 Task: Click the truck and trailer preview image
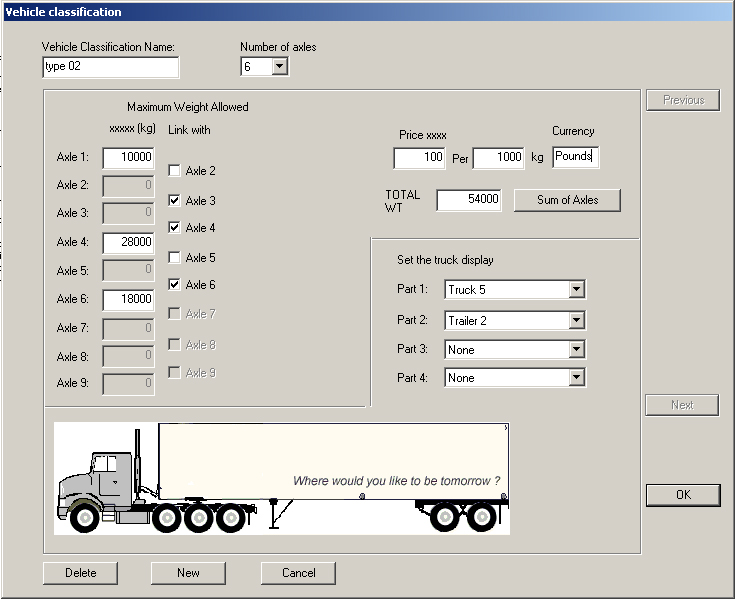click(x=282, y=479)
